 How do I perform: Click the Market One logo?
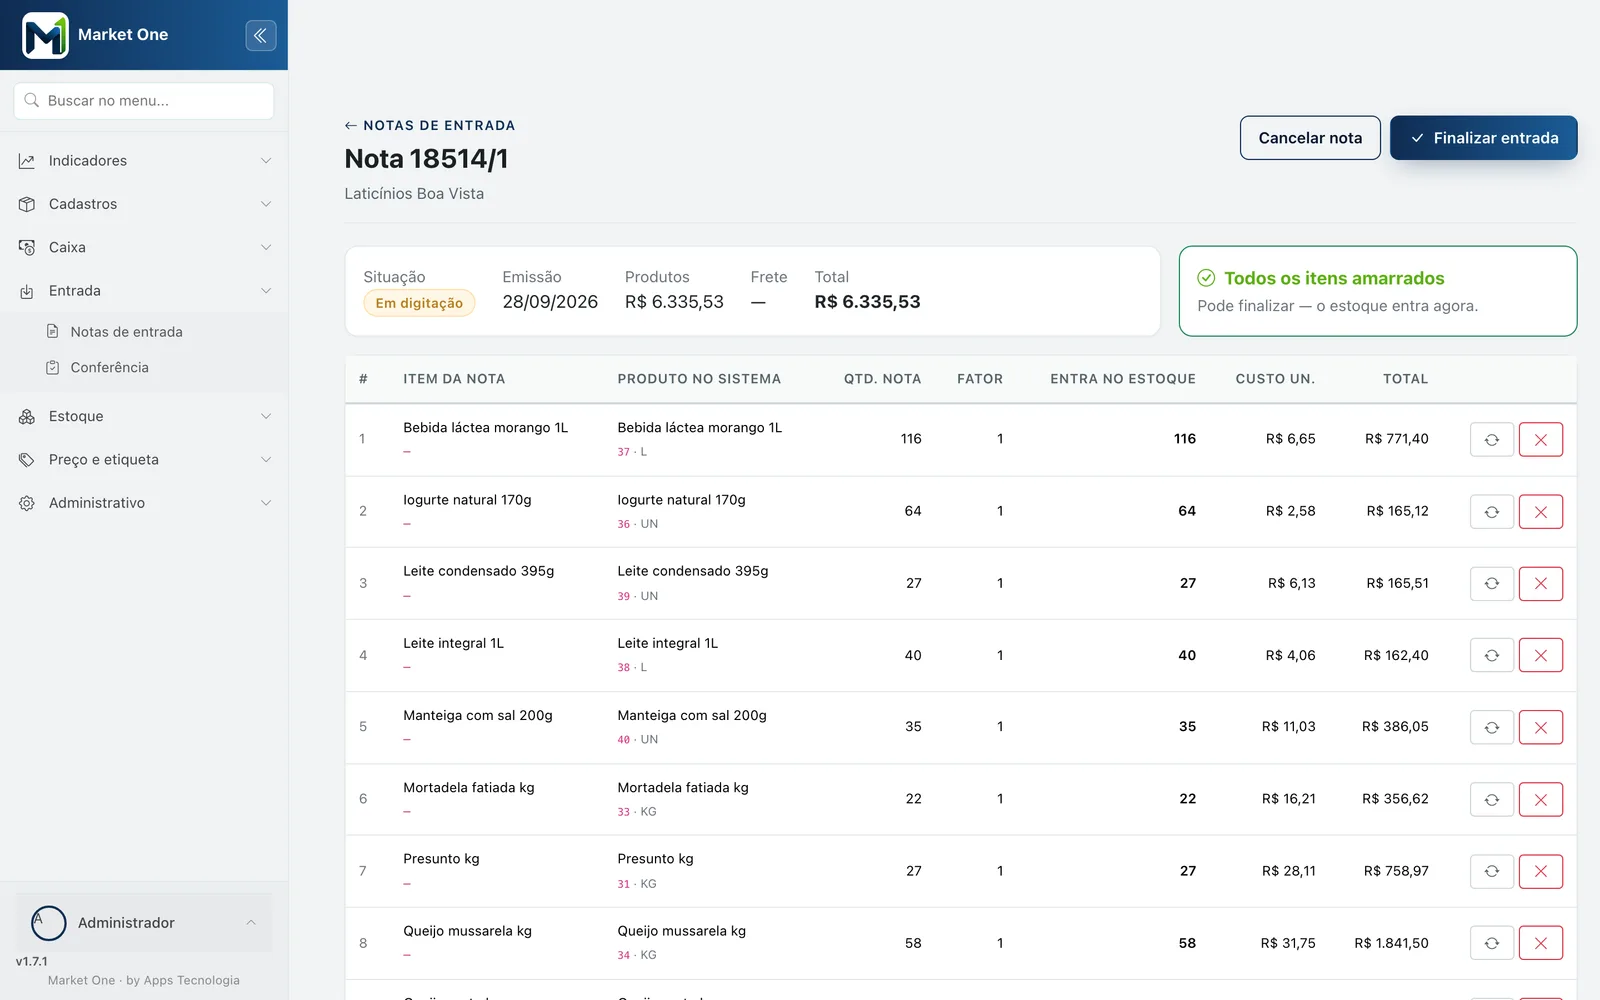point(45,35)
